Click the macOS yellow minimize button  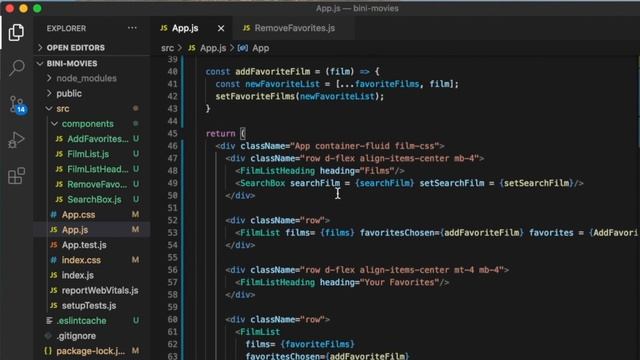24,8
